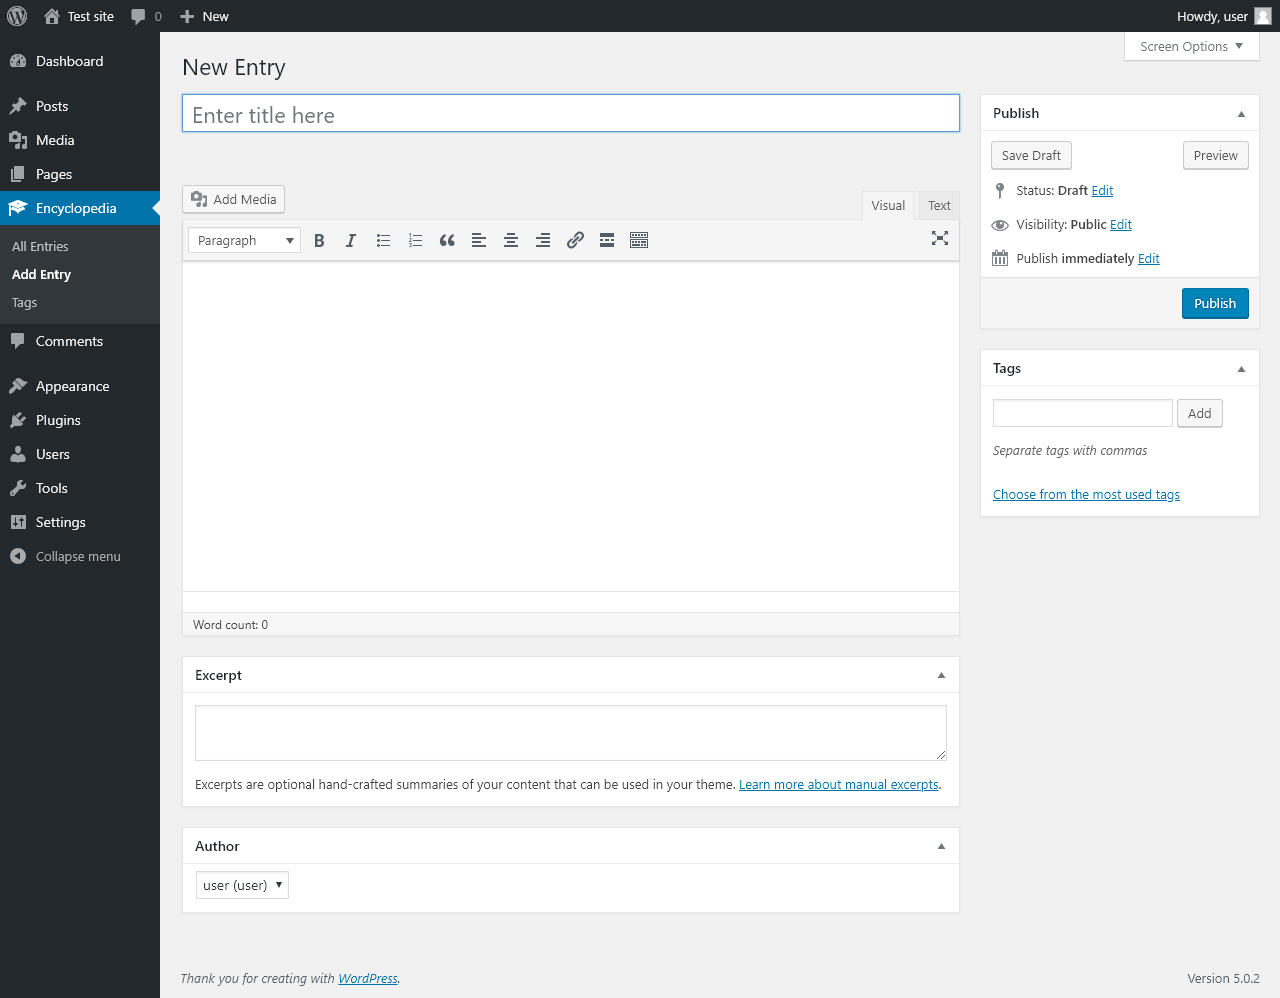Viewport: 1280px width, 998px height.
Task: Insert a blockquote
Action: coord(447,240)
